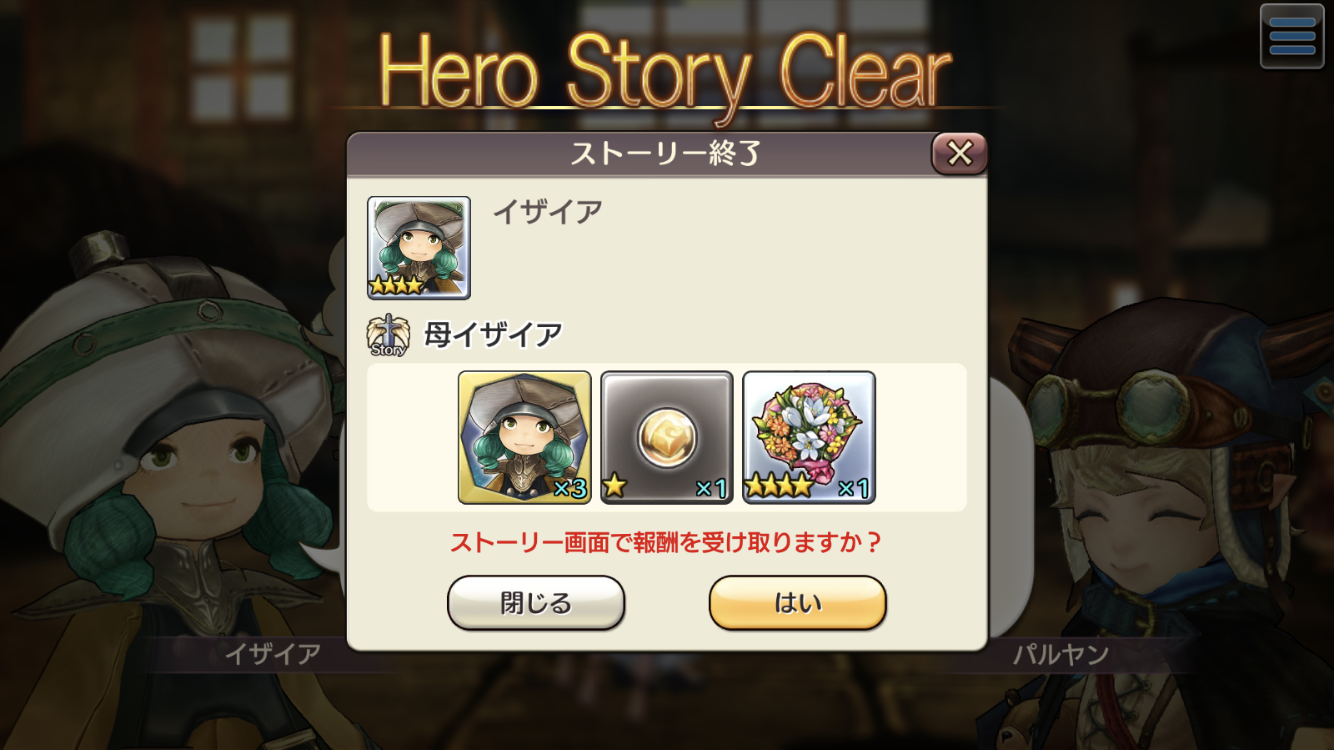Click the 閉じる button

point(536,603)
